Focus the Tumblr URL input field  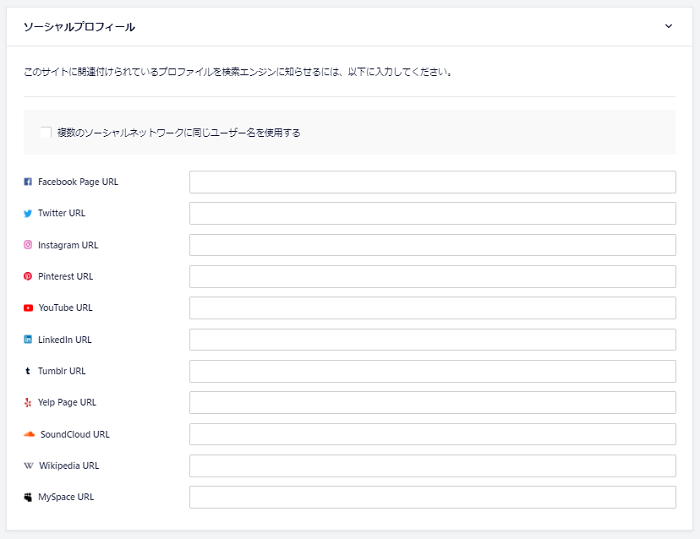click(x=432, y=371)
